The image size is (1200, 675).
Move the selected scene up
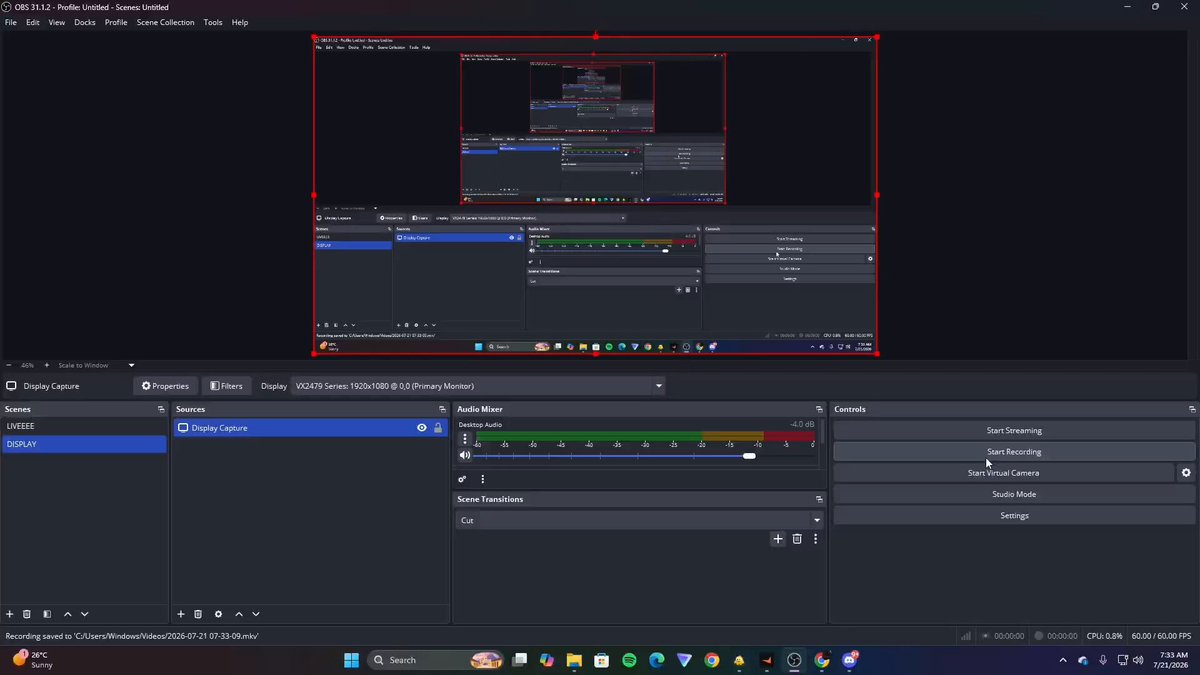(x=68, y=614)
